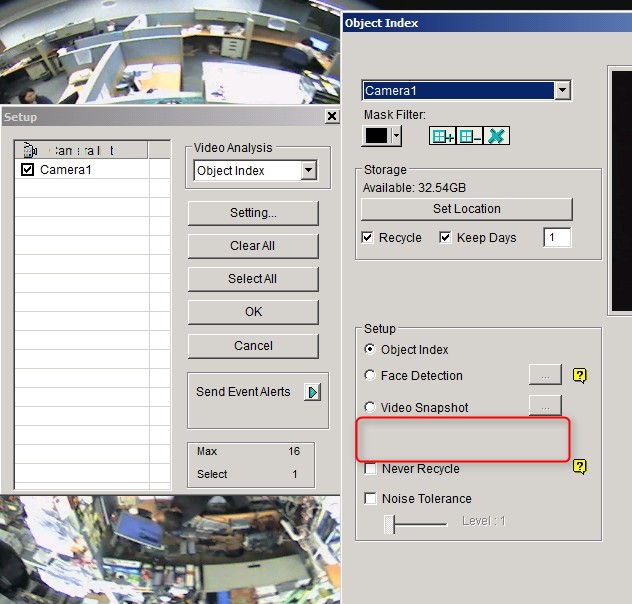
Task: Click the Camera1 text in the list
Action: click(66, 170)
